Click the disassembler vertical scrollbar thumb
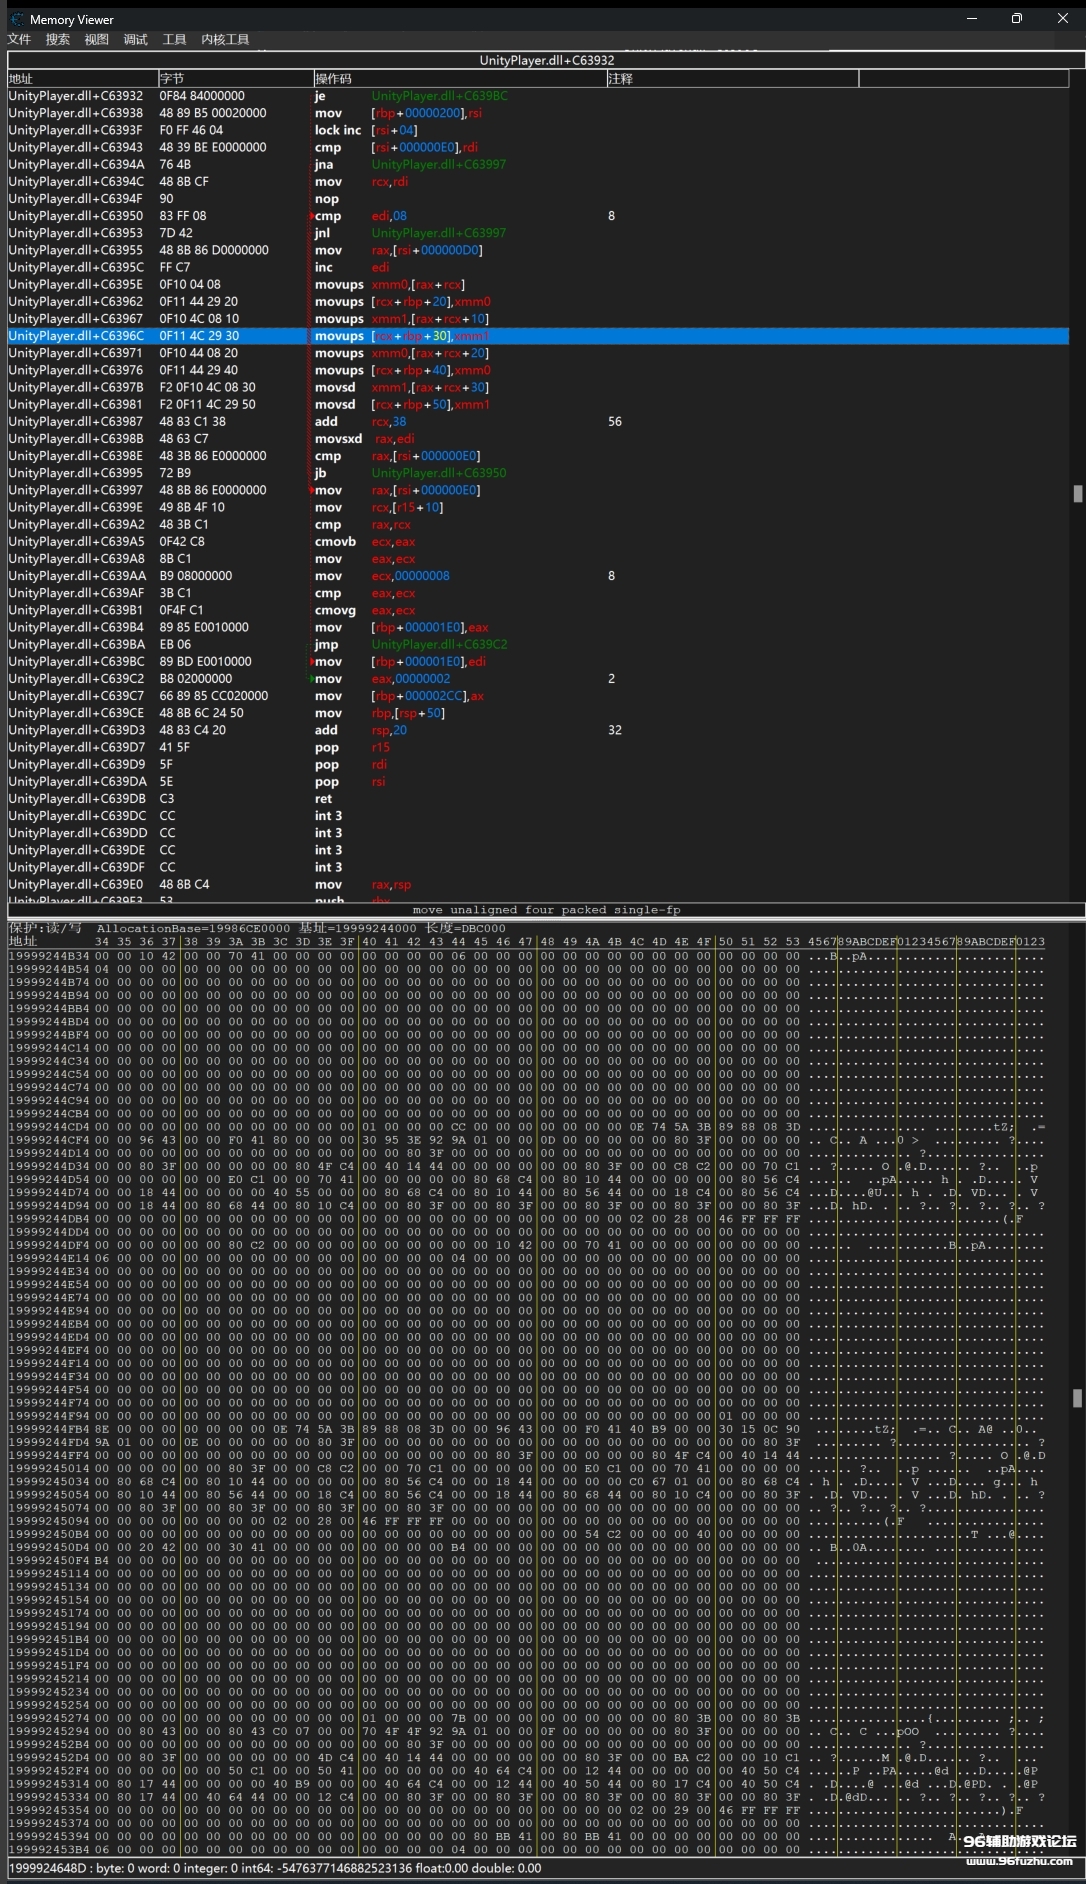This screenshot has height=1884, width=1086. 1077,493
